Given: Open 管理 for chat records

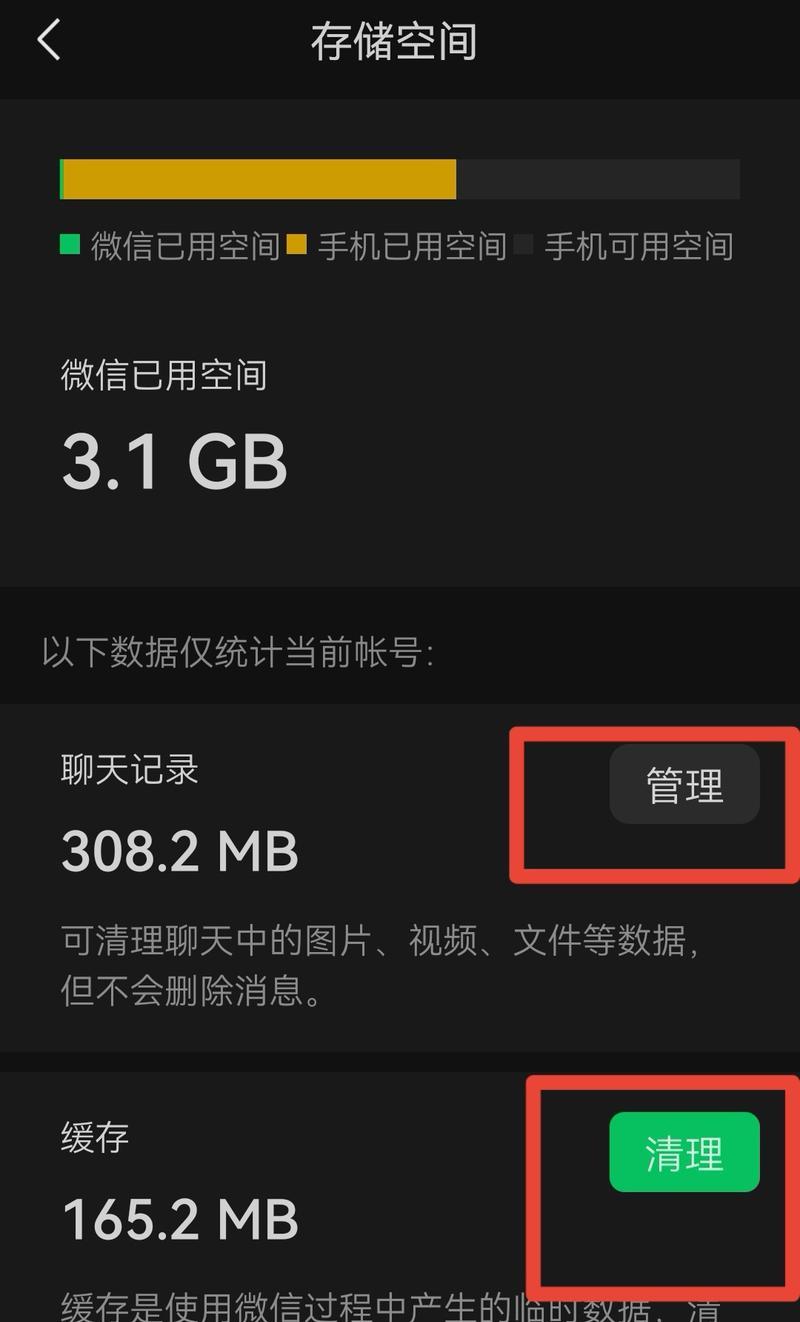Looking at the screenshot, I should pyautogui.click(x=685, y=785).
